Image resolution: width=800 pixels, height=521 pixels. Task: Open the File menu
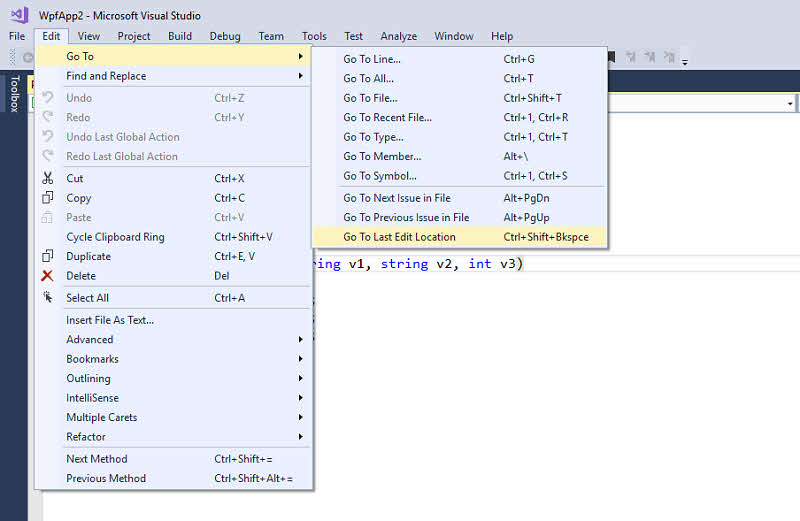point(17,36)
